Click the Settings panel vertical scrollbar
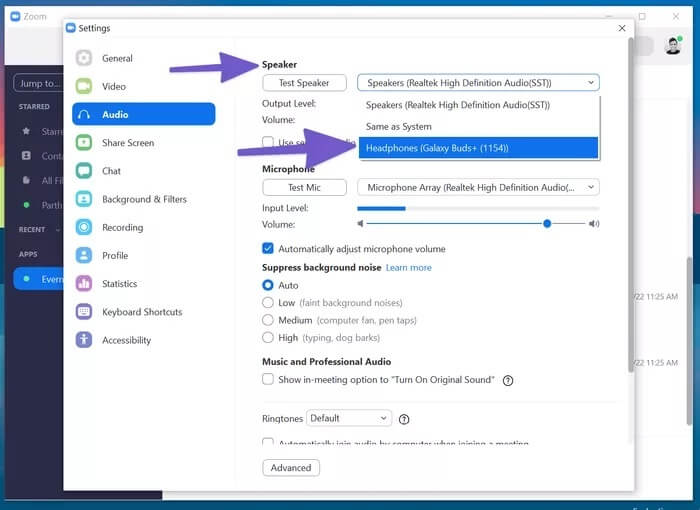 [x=631, y=205]
